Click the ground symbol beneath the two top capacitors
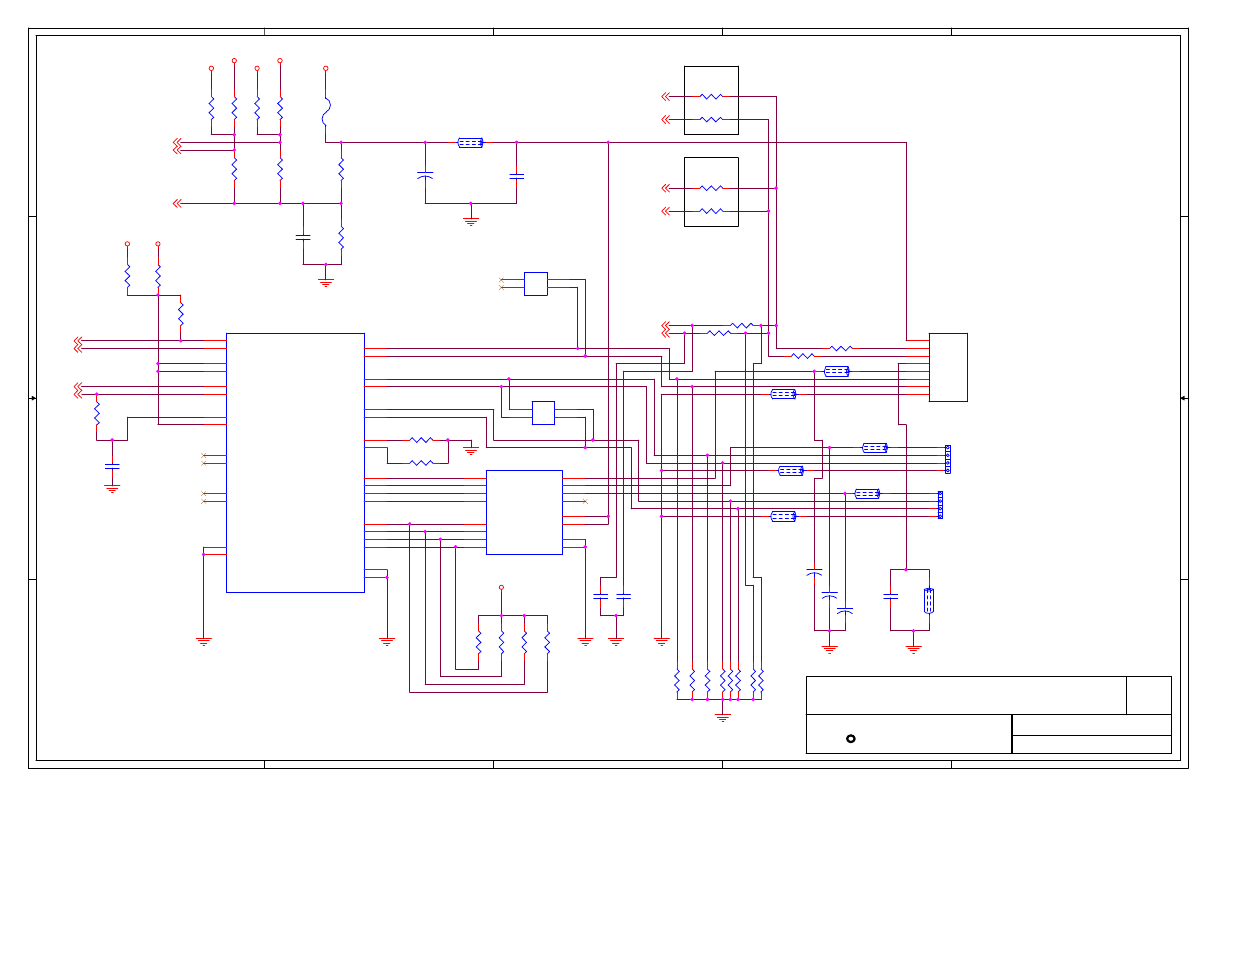1235x954 pixels. [x=471, y=221]
